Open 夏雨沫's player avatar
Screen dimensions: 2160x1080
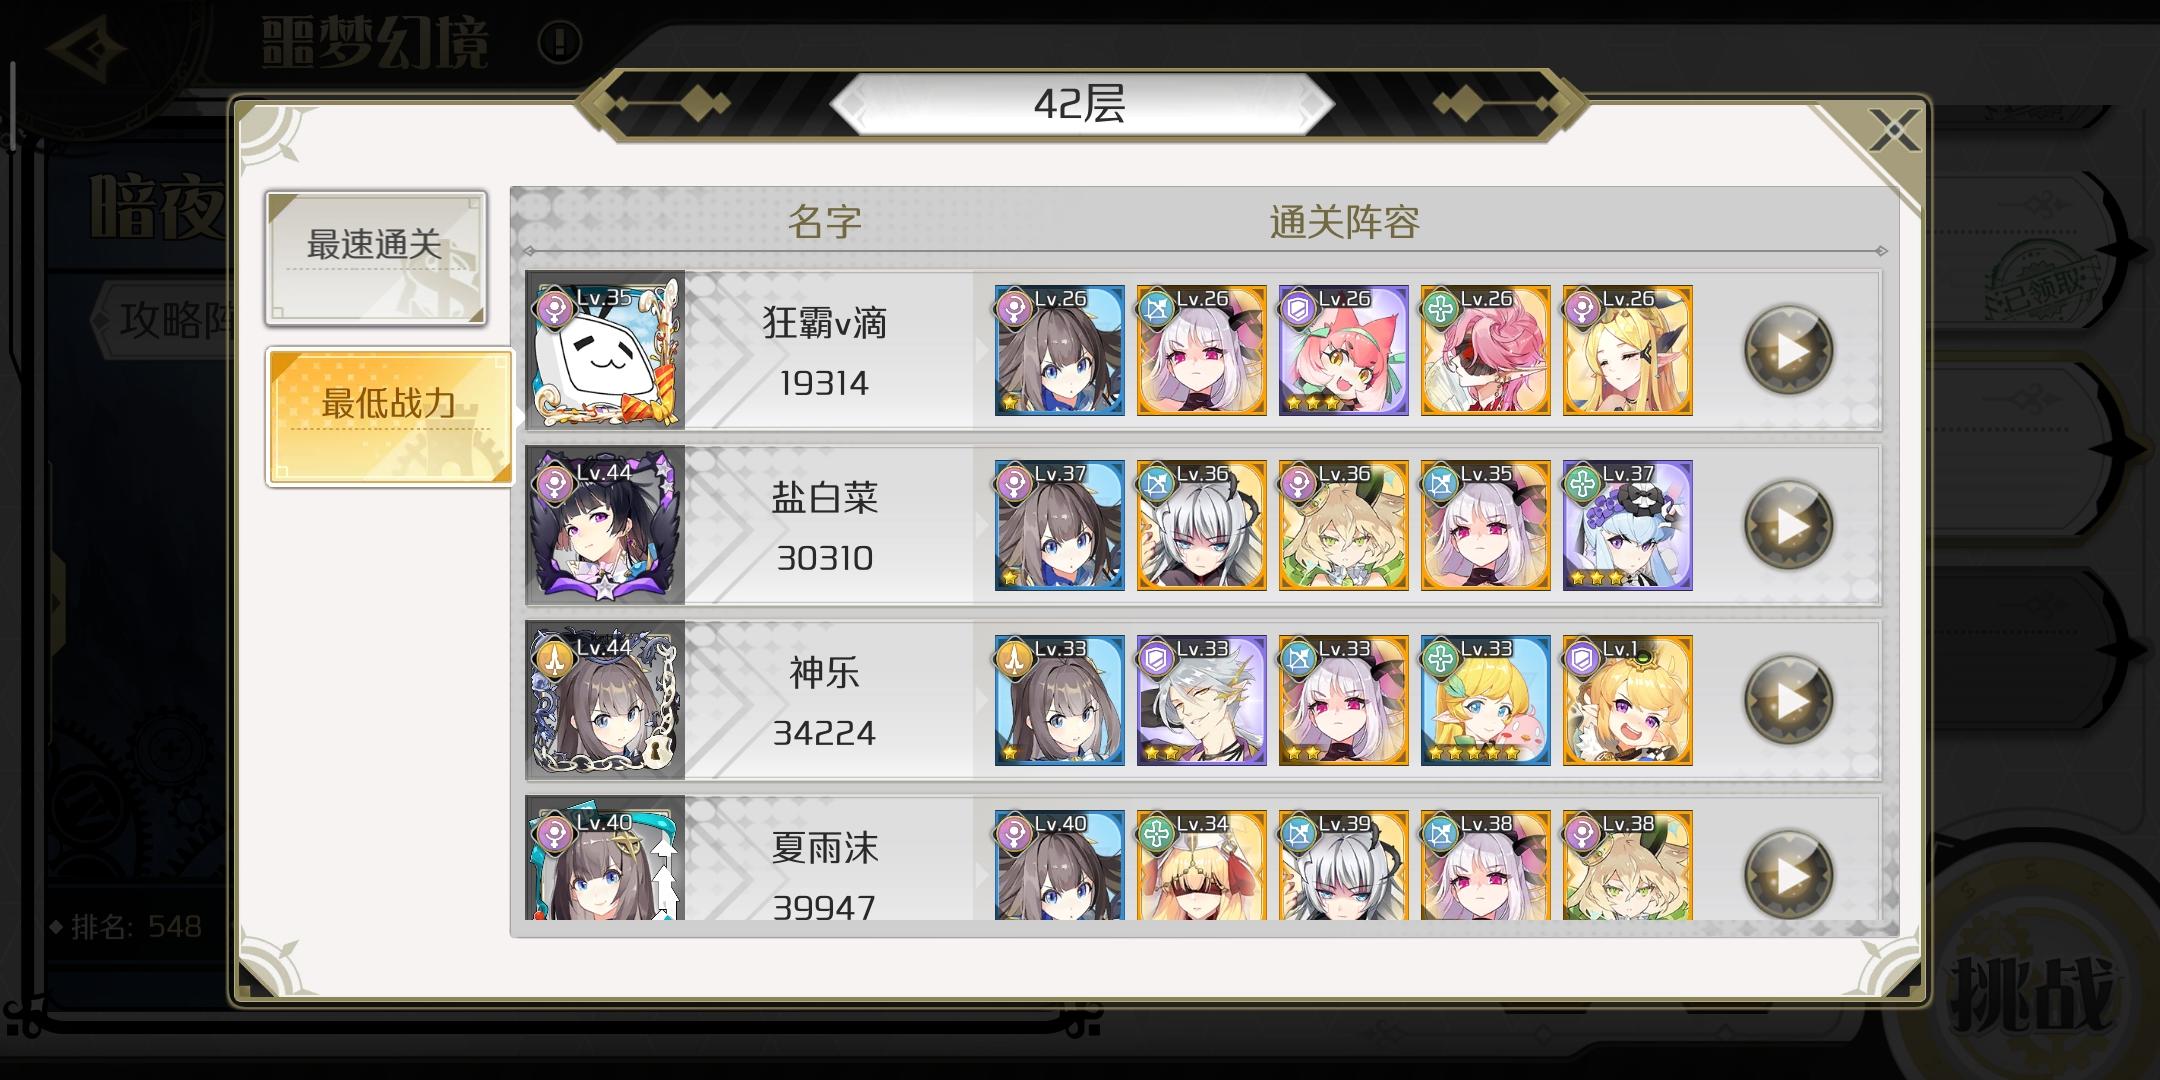click(x=605, y=858)
